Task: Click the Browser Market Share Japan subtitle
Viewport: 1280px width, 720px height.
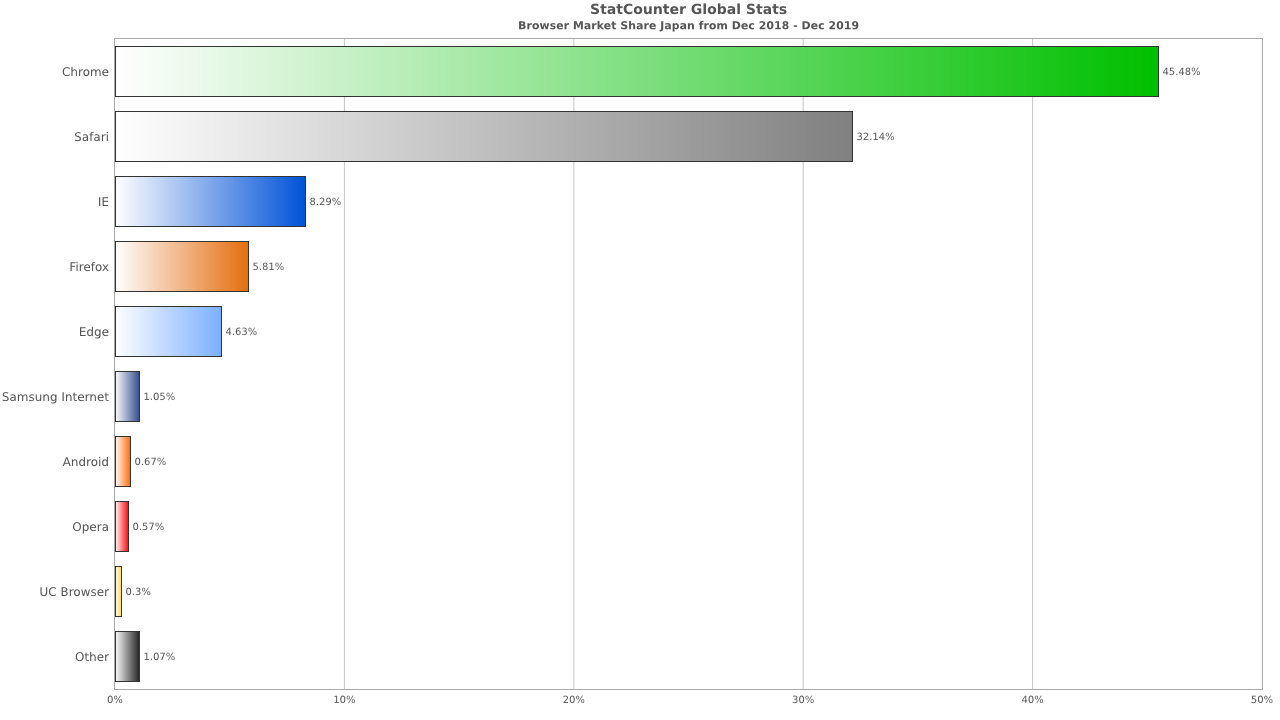Action: tap(688, 26)
